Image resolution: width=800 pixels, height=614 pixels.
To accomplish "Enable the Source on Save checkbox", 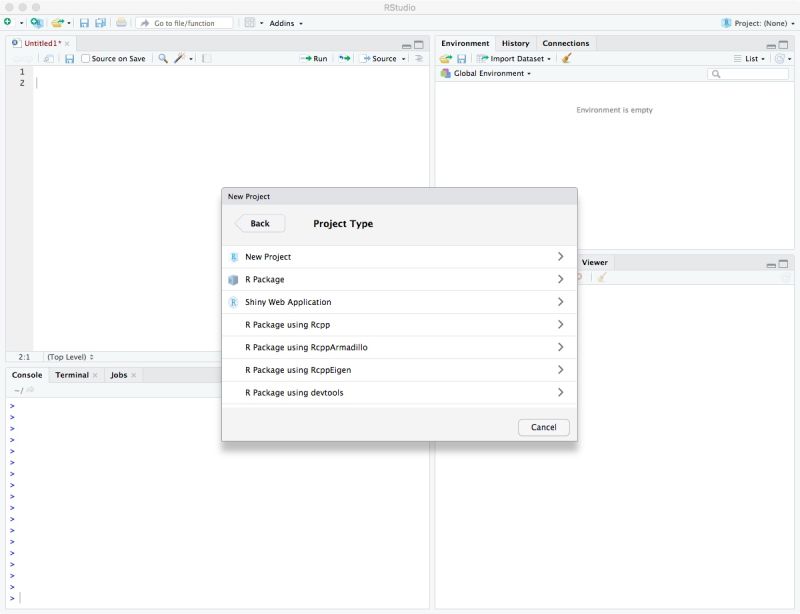I will pyautogui.click(x=86, y=59).
